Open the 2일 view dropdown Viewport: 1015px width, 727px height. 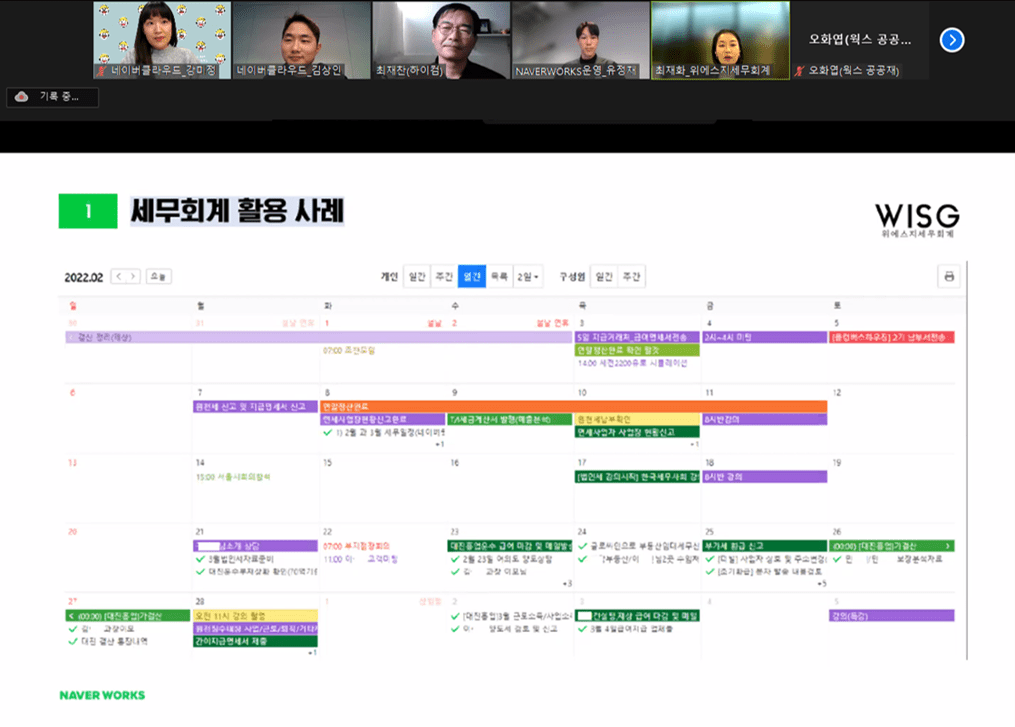[528, 276]
